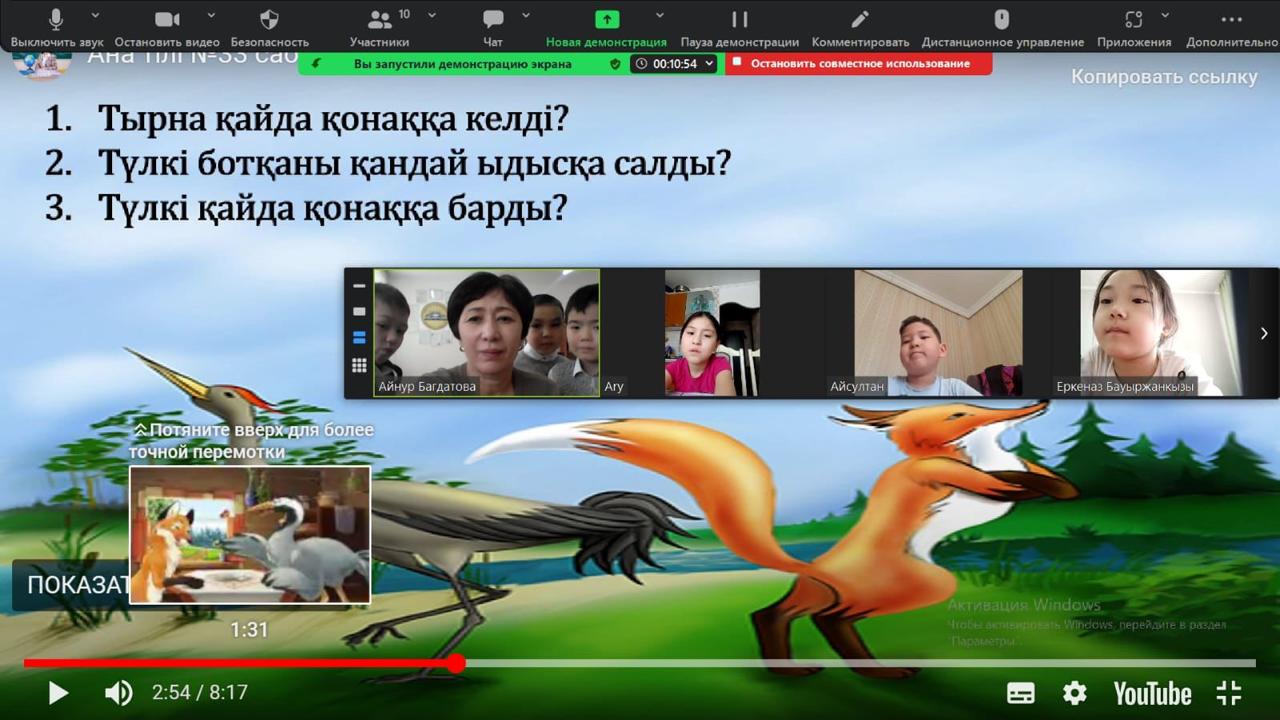Show next participants with the right arrow
This screenshot has height=720, width=1280.
pyautogui.click(x=1264, y=333)
